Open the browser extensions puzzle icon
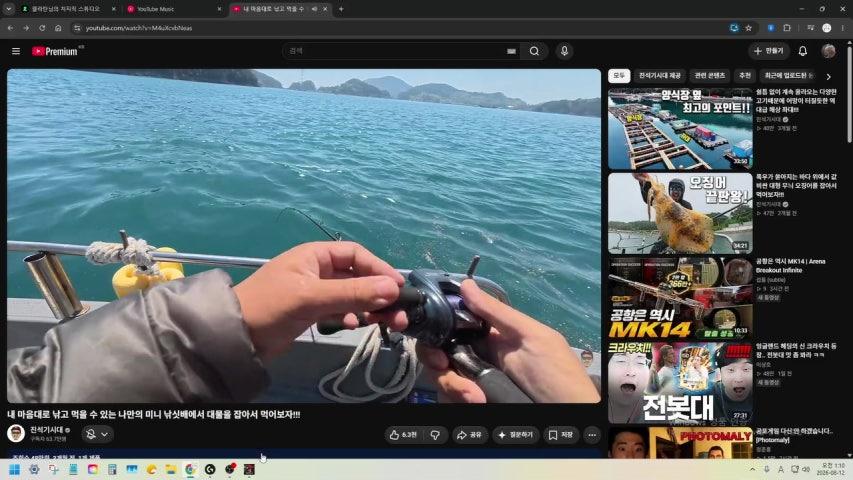Image resolution: width=853 pixels, height=480 pixels. (787, 28)
